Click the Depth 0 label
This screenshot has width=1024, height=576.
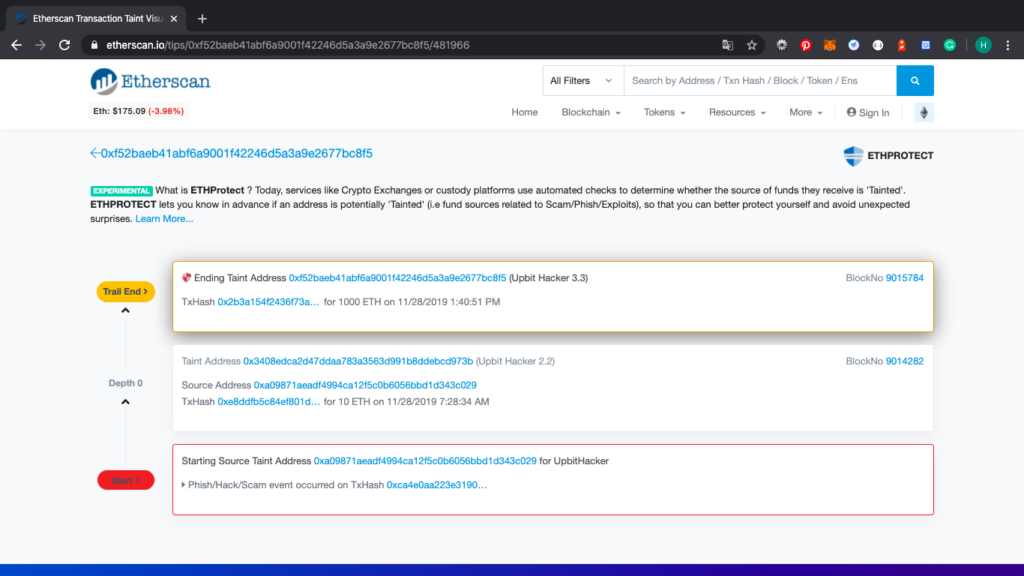click(125, 383)
